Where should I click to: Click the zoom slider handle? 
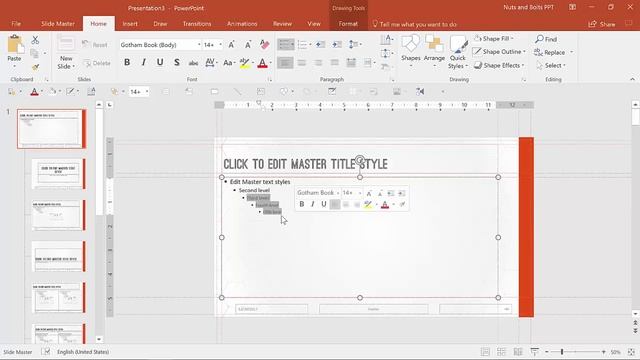pyautogui.click(x=562, y=352)
